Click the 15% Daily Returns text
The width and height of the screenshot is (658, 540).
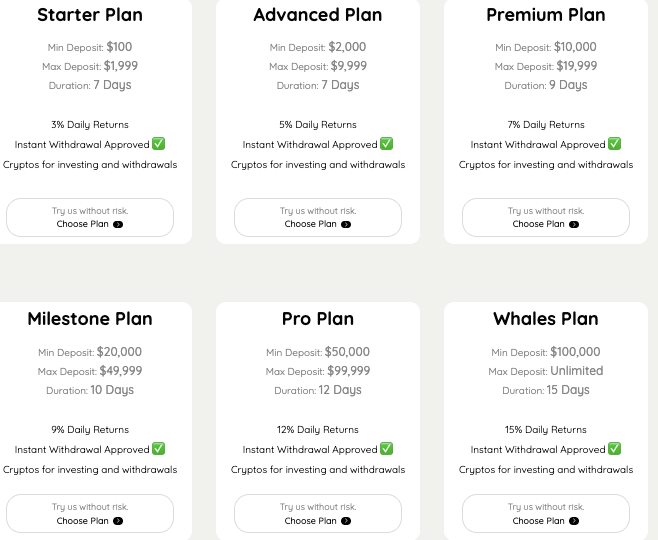point(546,430)
